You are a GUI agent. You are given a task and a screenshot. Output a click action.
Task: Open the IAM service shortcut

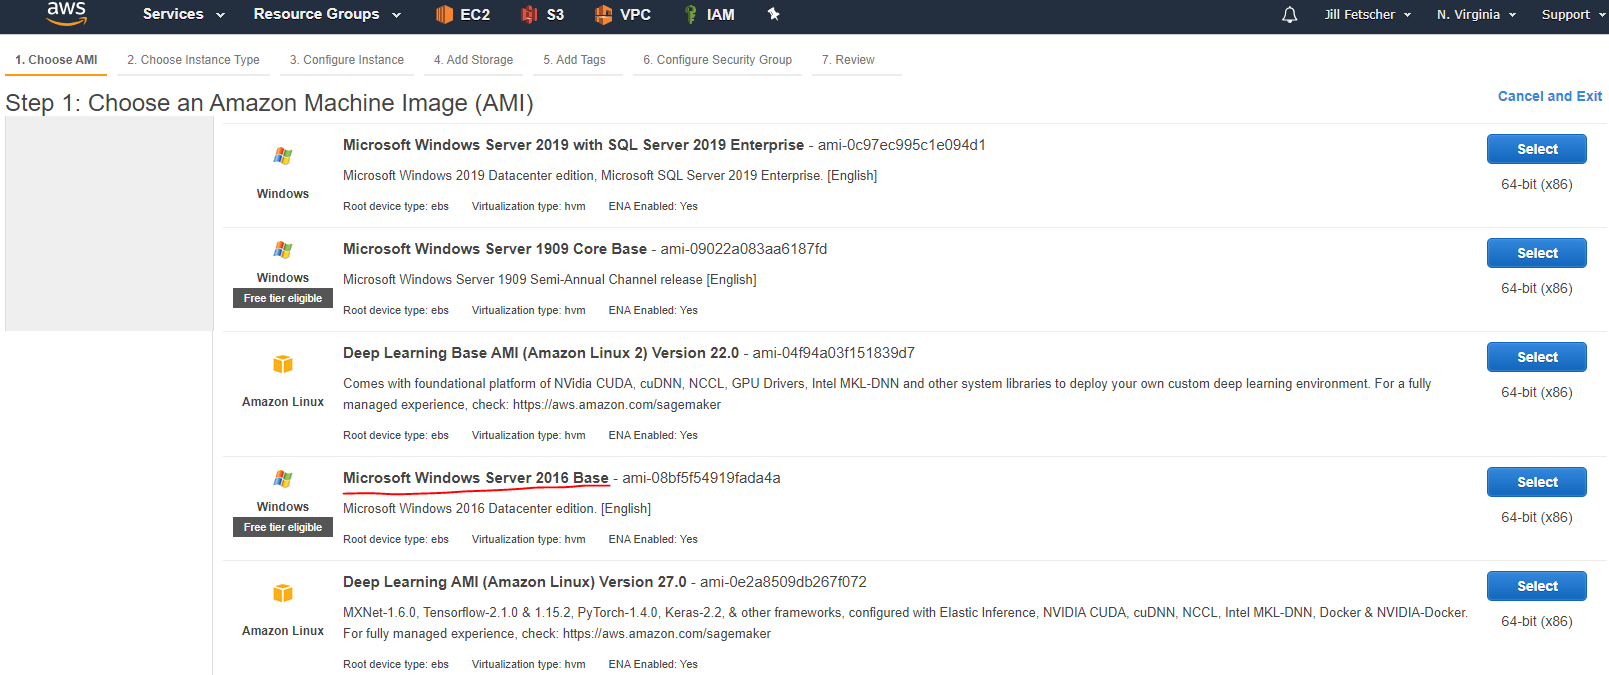tap(709, 14)
